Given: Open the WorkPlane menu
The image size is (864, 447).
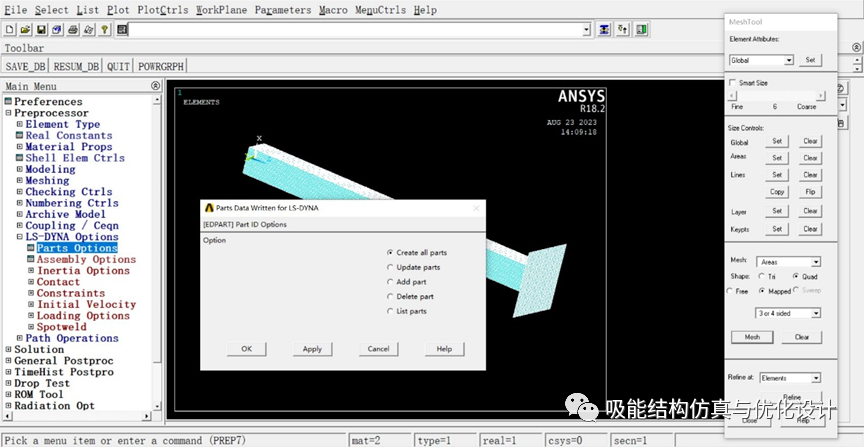Looking at the screenshot, I should click(x=222, y=10).
